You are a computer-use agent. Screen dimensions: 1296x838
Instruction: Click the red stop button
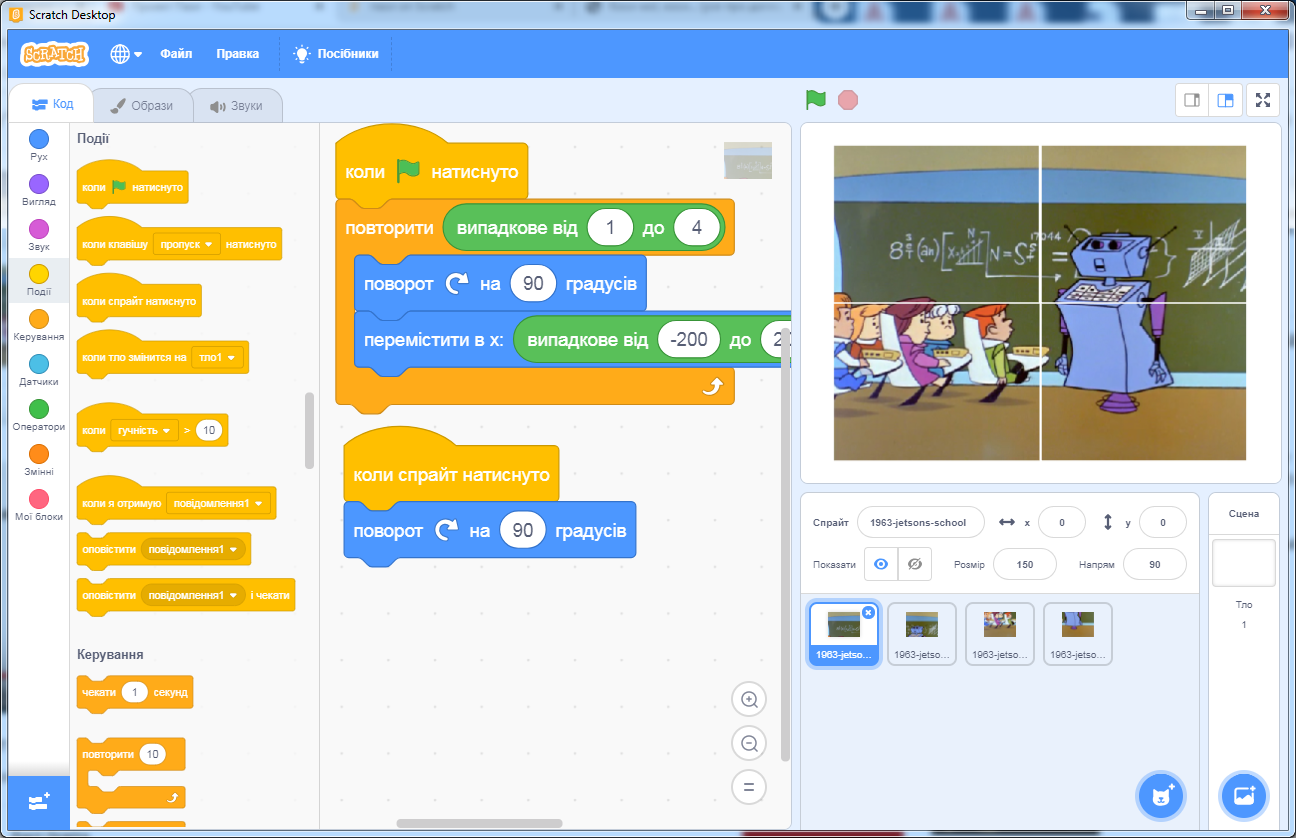pos(848,100)
